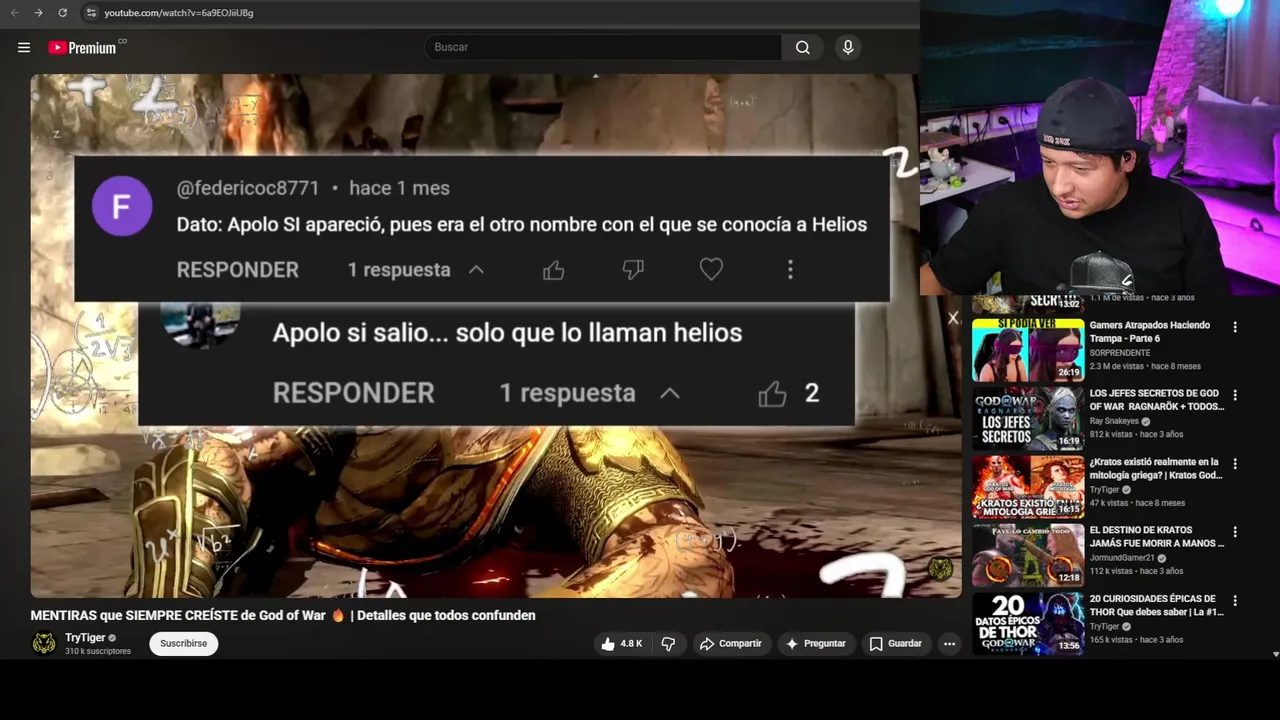1280x720 pixels.
Task: Open options menu for EL DESTINO DE KRATOS
Action: (x=1235, y=532)
